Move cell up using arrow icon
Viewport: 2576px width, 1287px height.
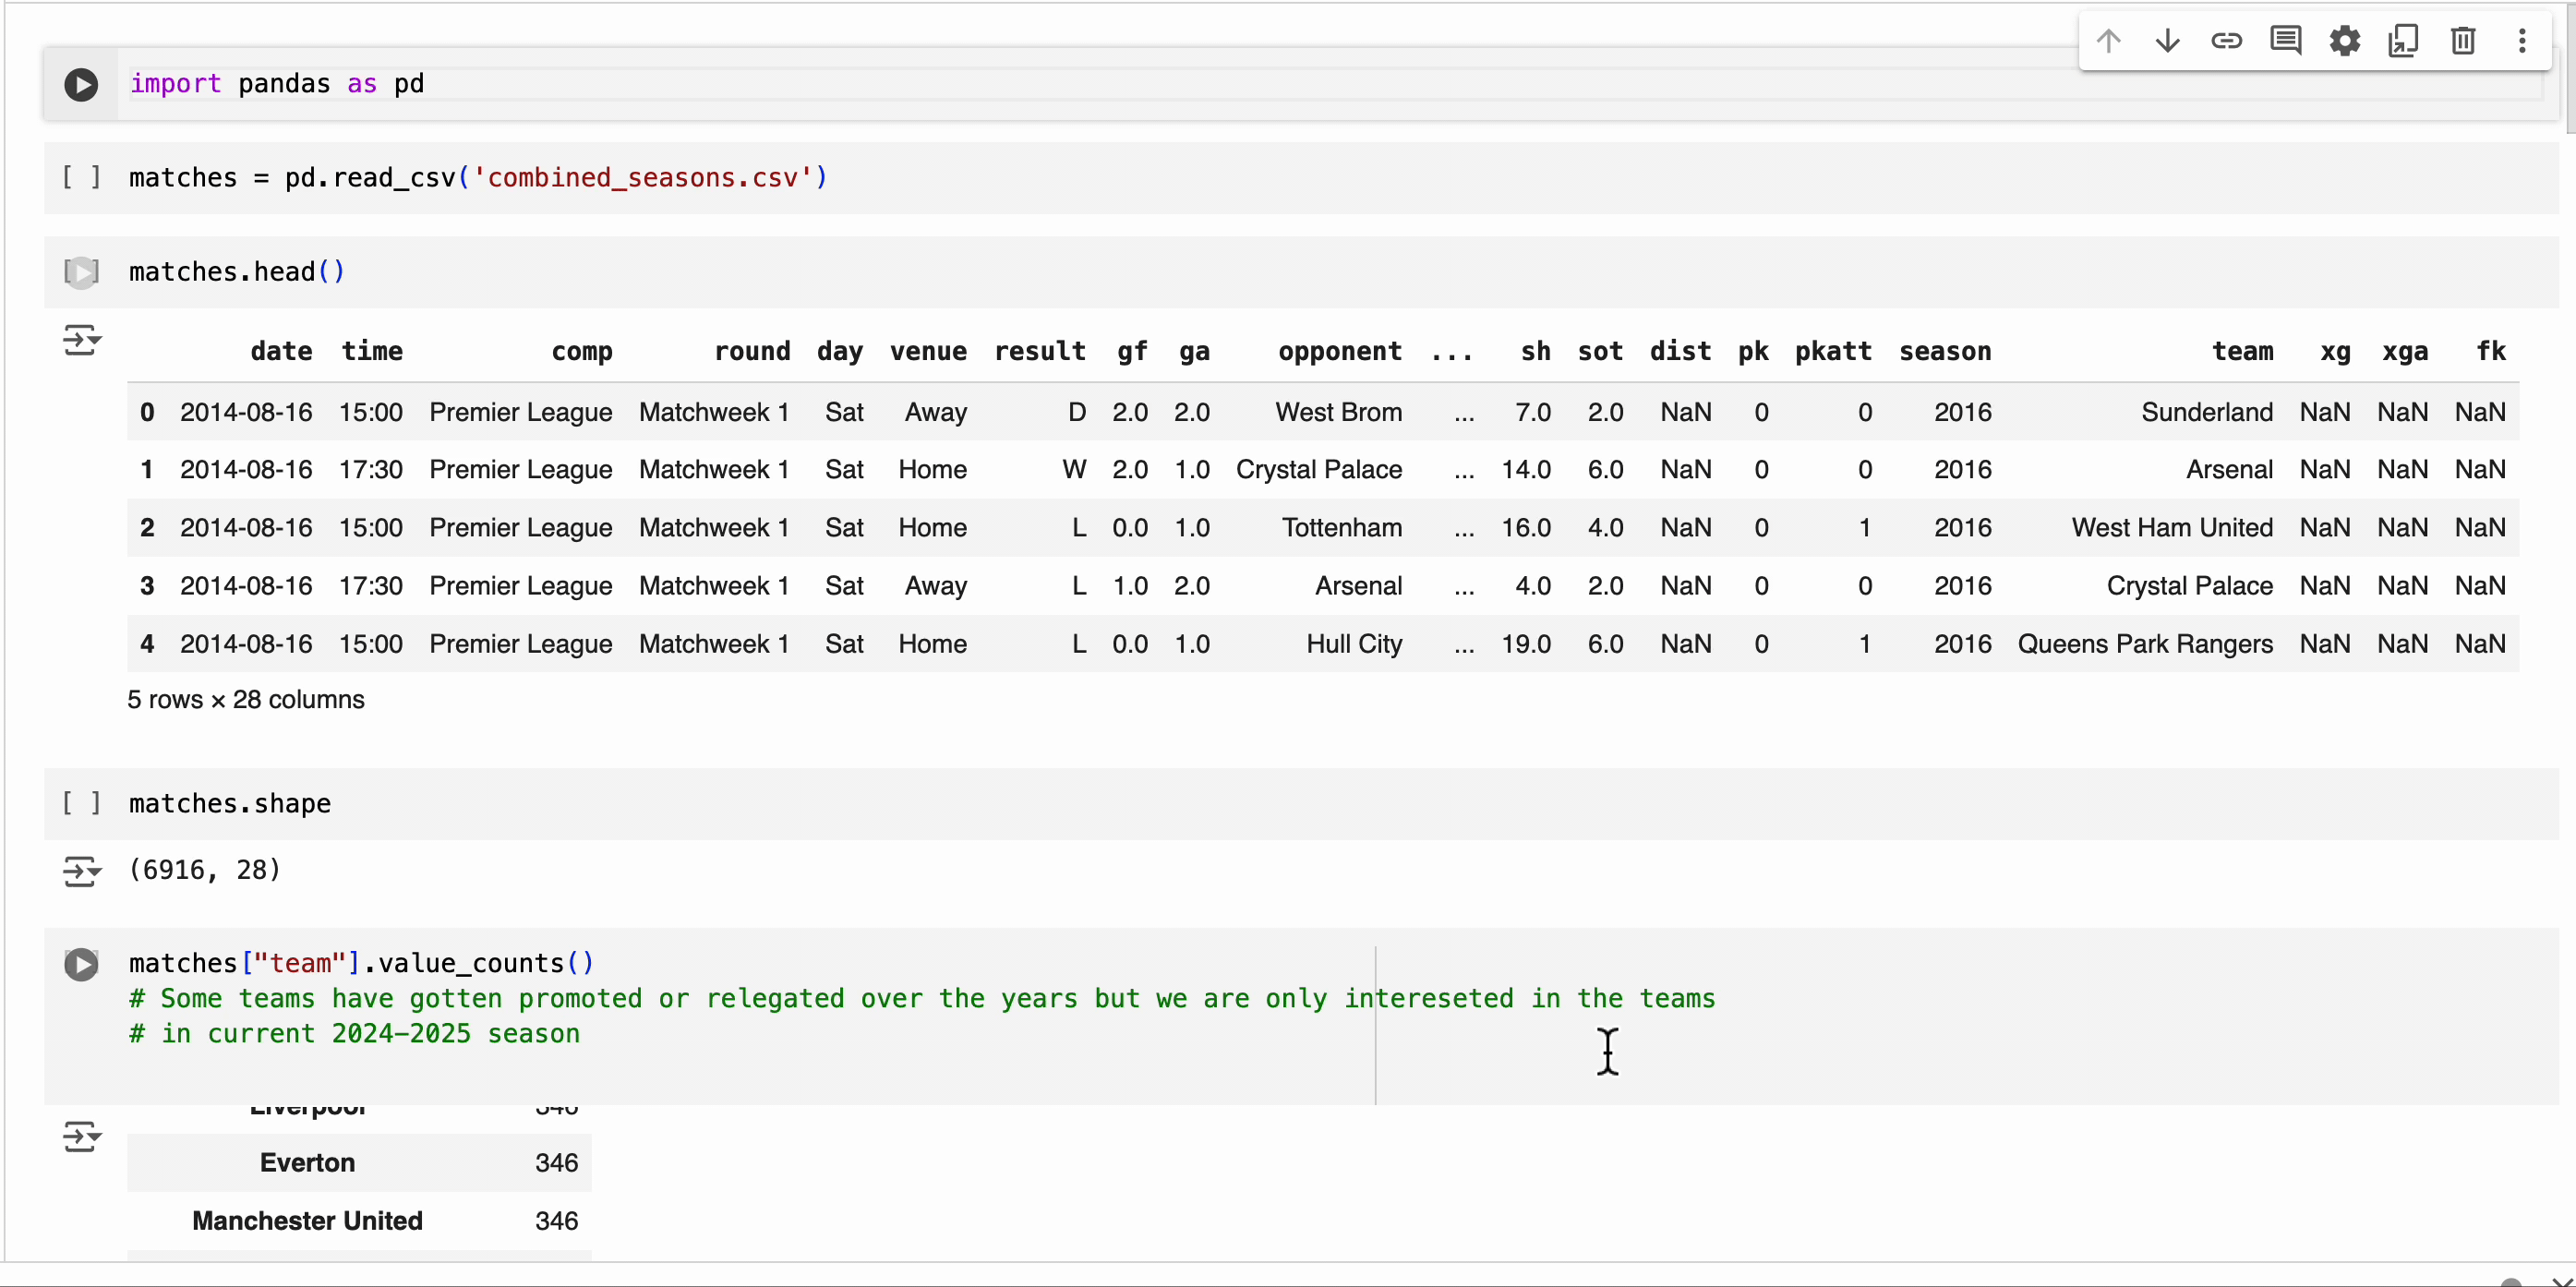(2108, 41)
